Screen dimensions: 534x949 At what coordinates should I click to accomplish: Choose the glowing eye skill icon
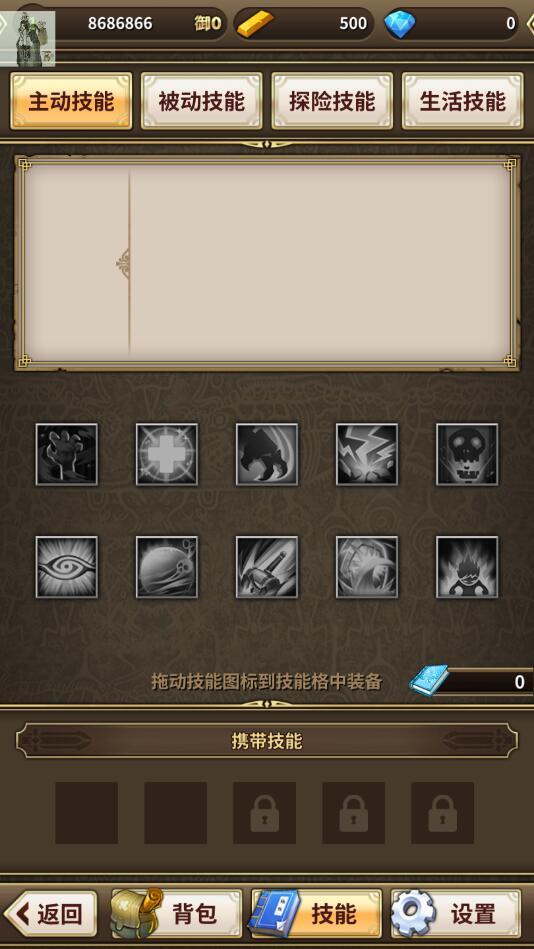[x=67, y=567]
